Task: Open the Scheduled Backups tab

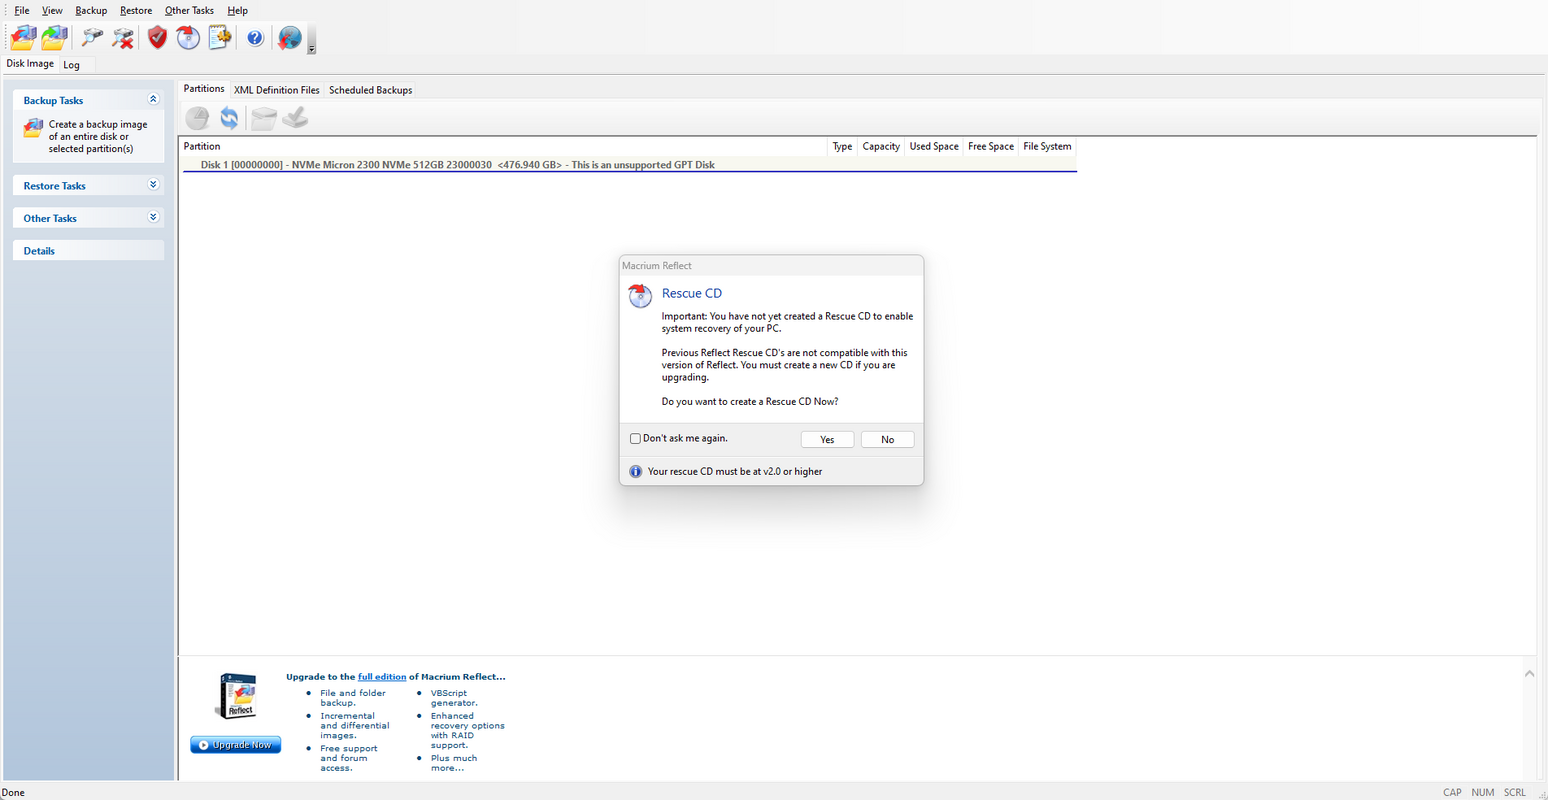Action: pyautogui.click(x=370, y=90)
